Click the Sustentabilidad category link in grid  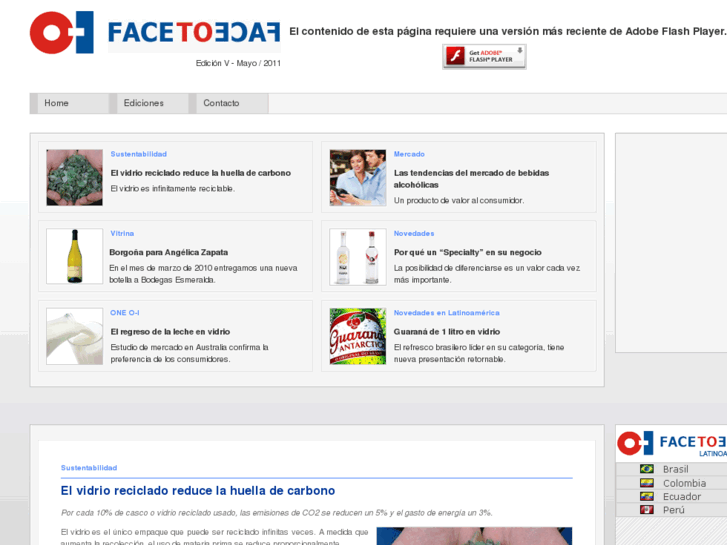point(139,154)
